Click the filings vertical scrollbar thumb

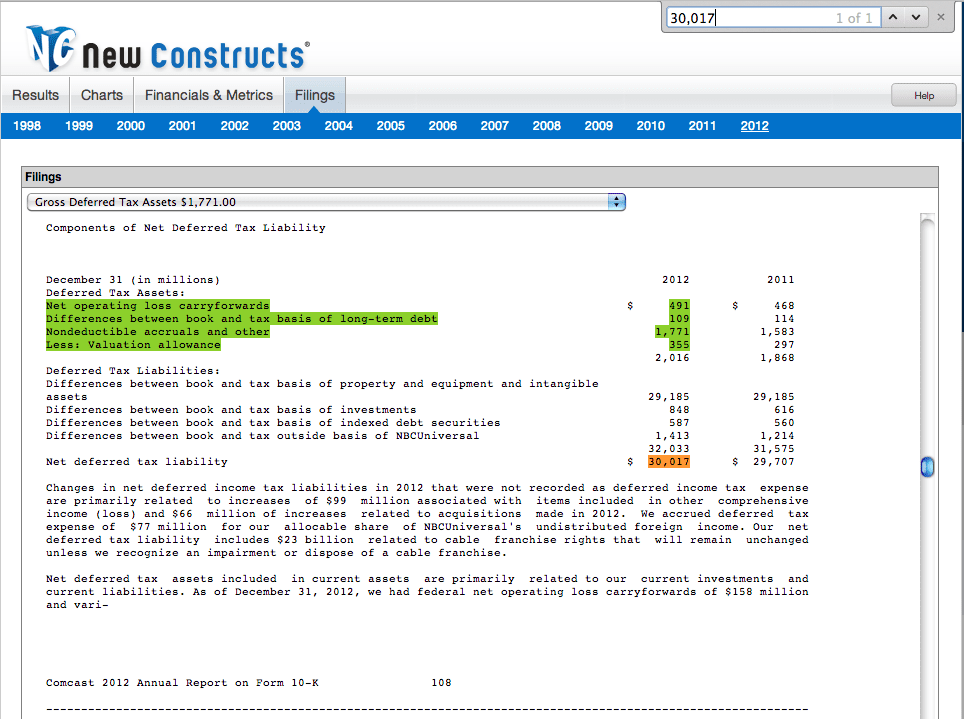click(927, 467)
